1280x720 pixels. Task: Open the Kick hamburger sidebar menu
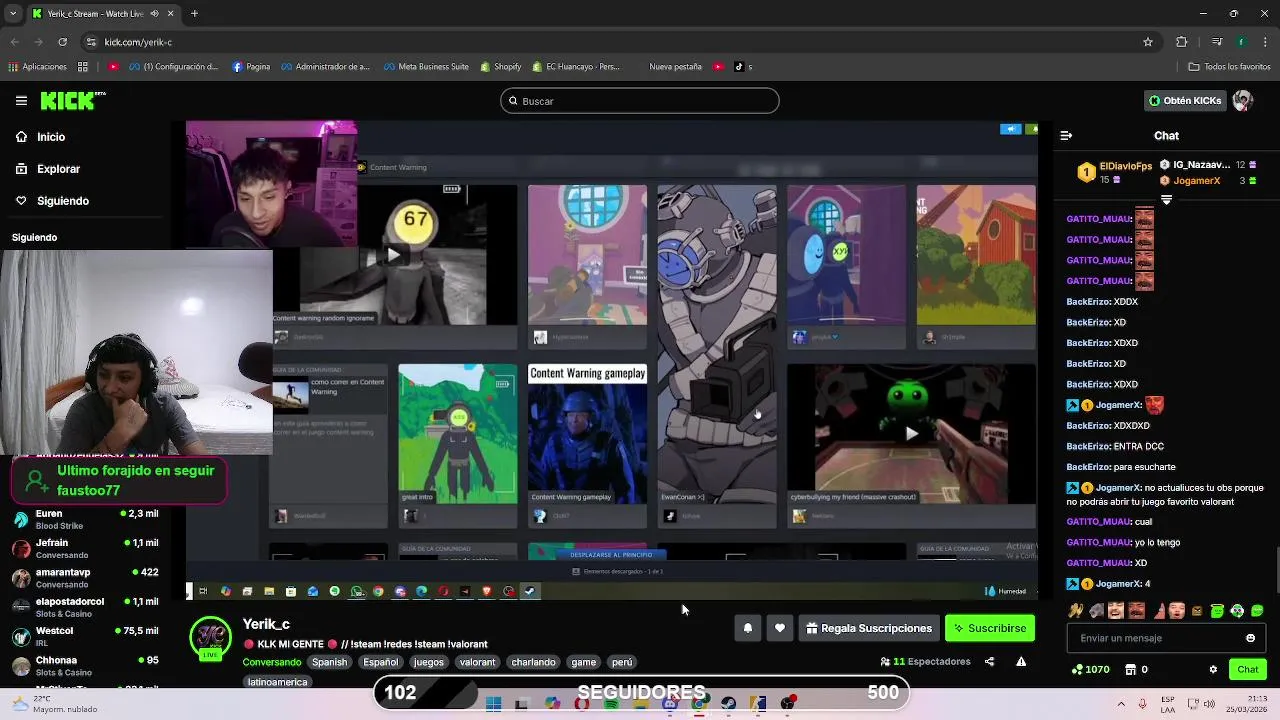coord(21,101)
